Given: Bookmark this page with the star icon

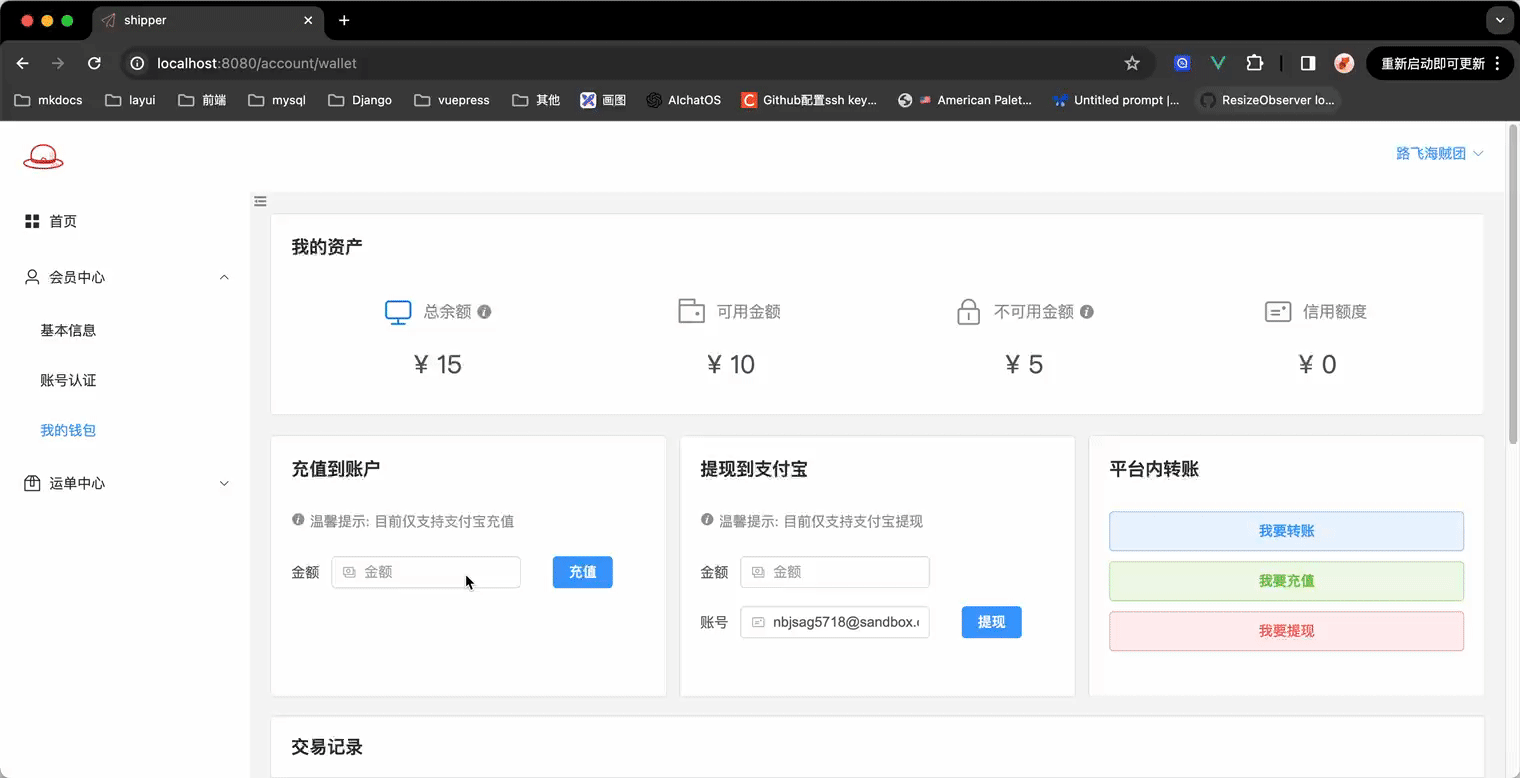Looking at the screenshot, I should [x=1132, y=63].
